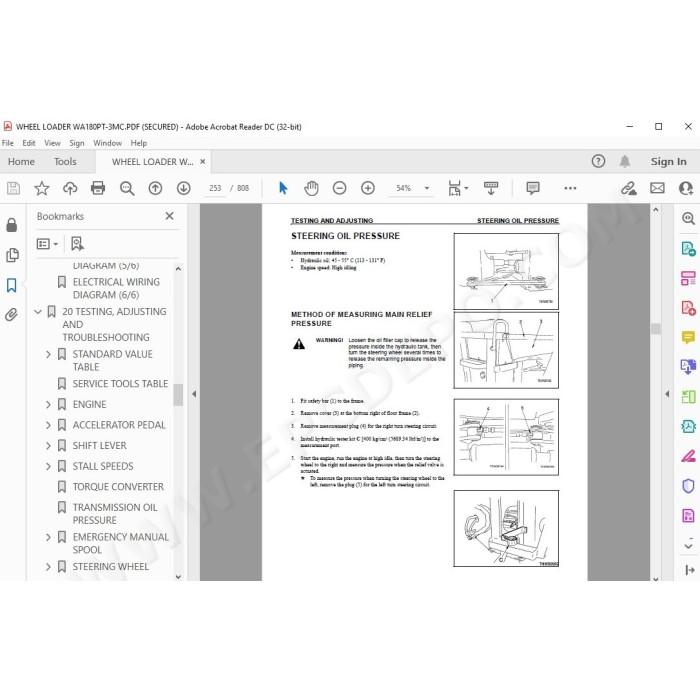Open notifications bell
Image resolution: width=700 pixels, height=700 pixels.
pos(625,161)
